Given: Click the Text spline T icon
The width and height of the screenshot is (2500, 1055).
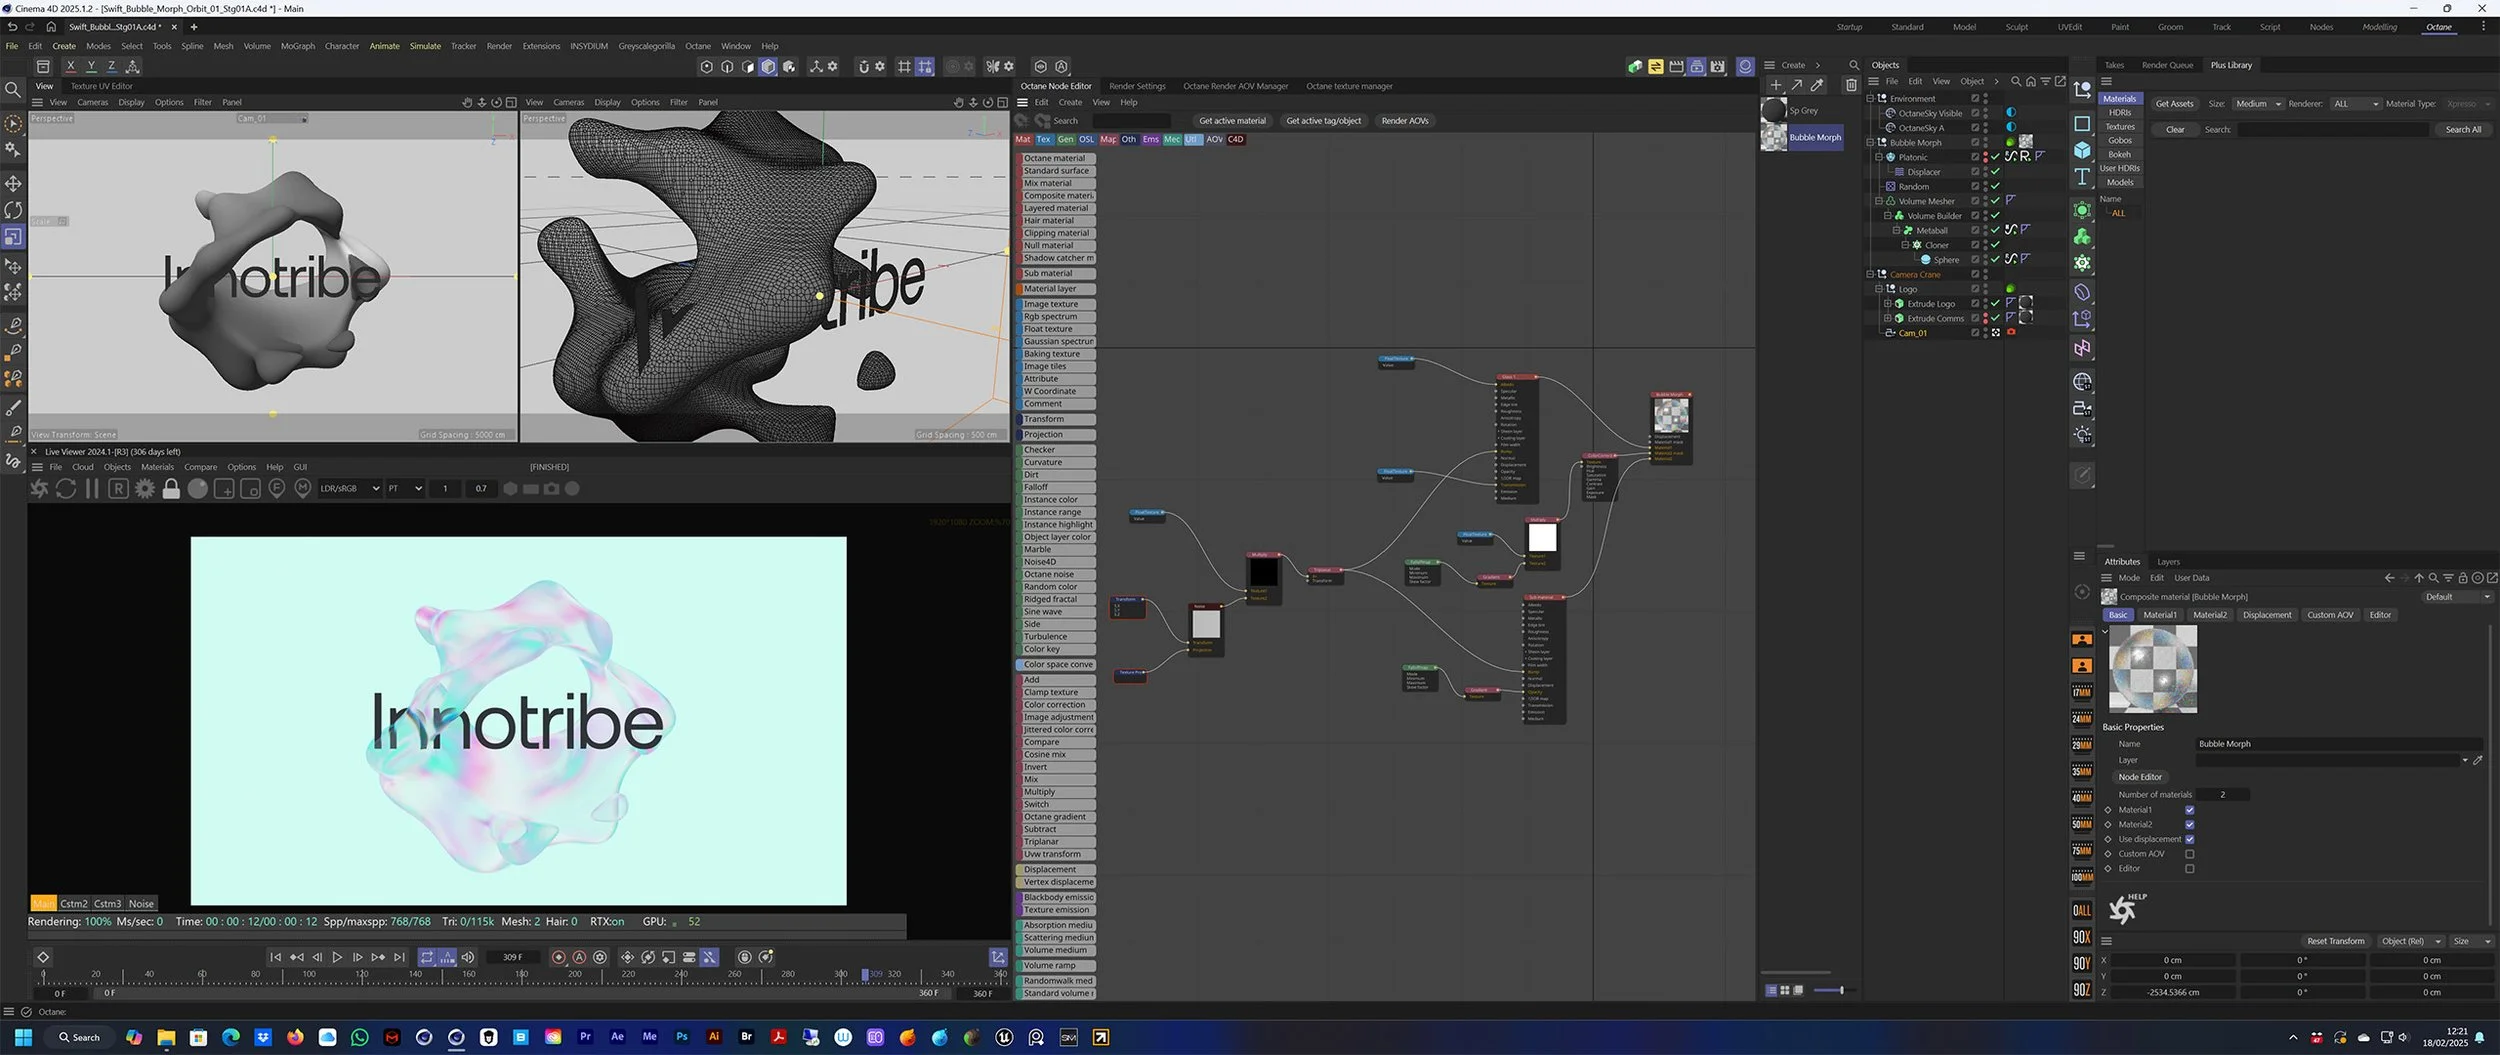Looking at the screenshot, I should 2082,177.
